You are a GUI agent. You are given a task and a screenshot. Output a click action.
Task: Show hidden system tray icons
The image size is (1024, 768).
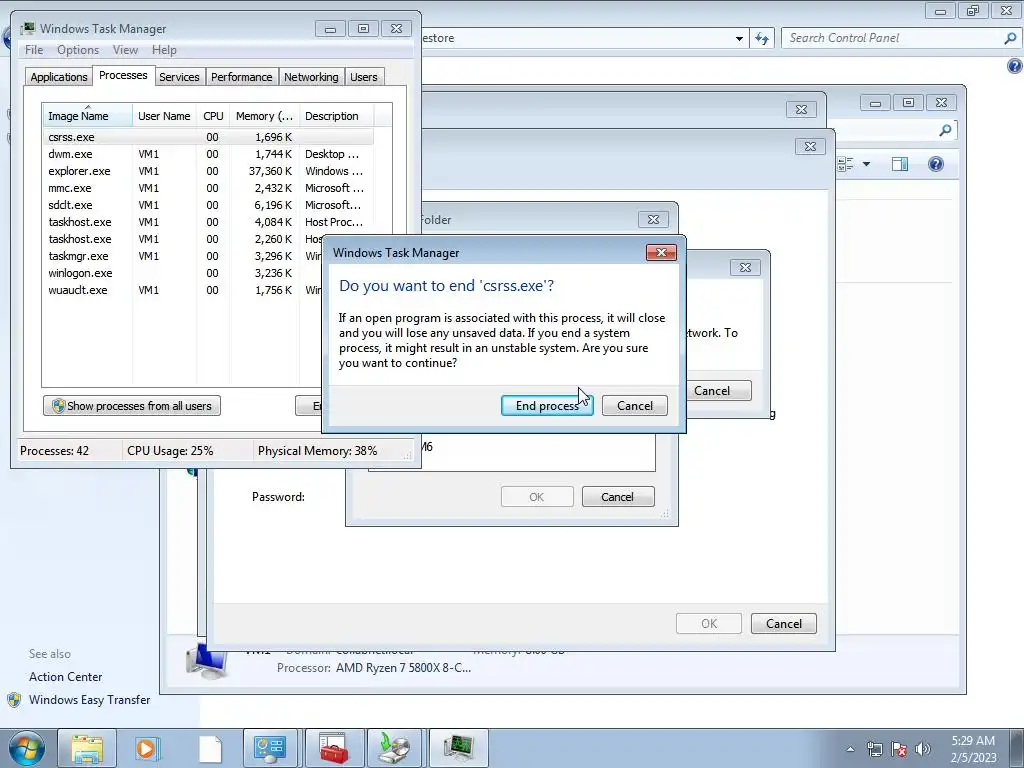(x=850, y=749)
